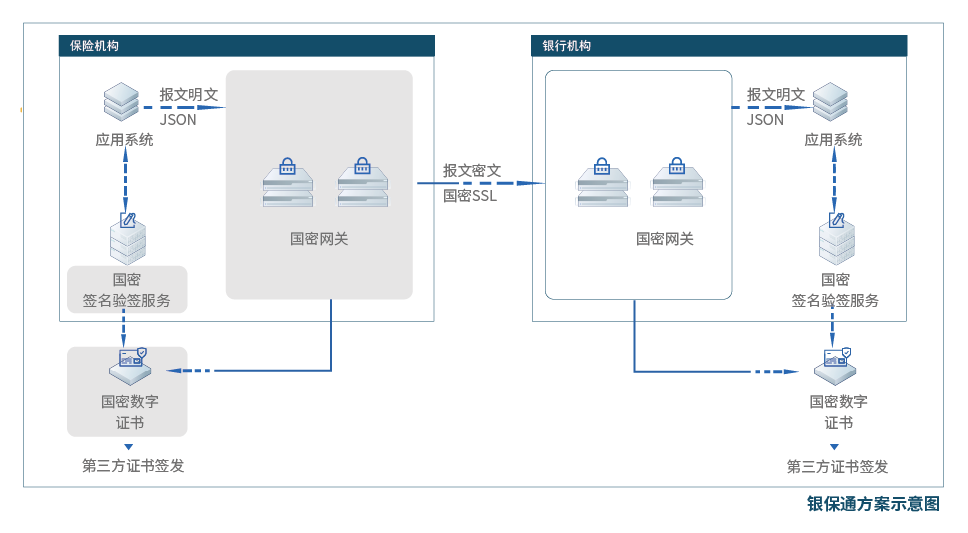Select the 报文密文 label between institutions
Image resolution: width=968 pixels, height=533 pixels.
coord(472,170)
